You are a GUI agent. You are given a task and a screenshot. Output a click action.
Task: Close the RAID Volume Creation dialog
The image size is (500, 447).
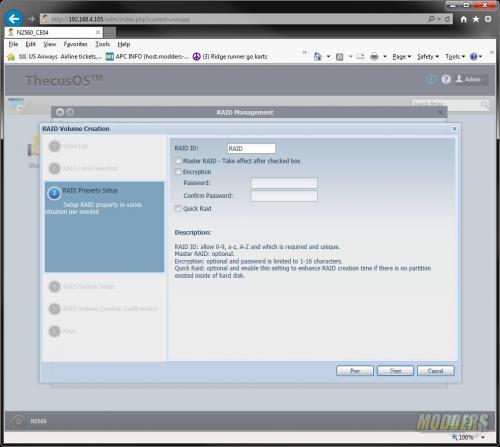[454, 129]
